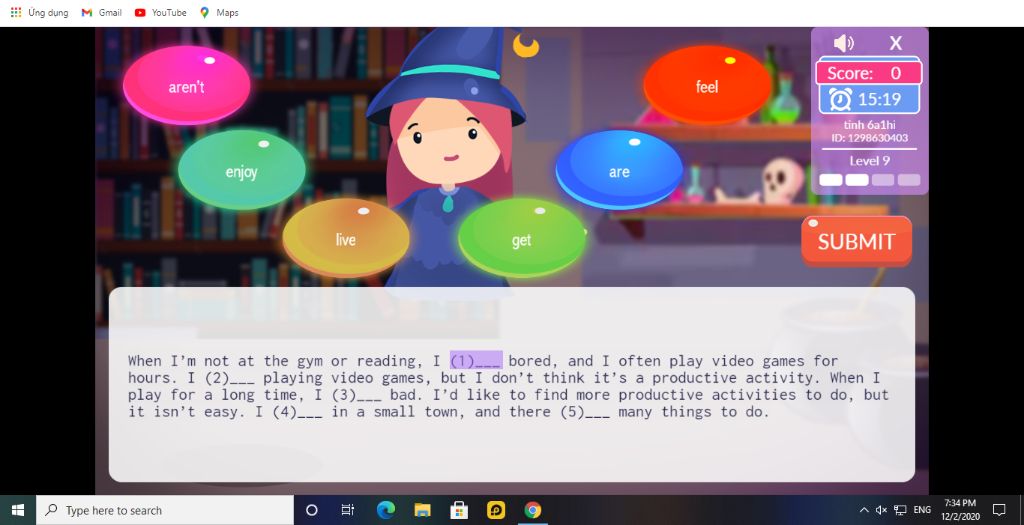Select blank (2) before "playing video games"

[229, 377]
